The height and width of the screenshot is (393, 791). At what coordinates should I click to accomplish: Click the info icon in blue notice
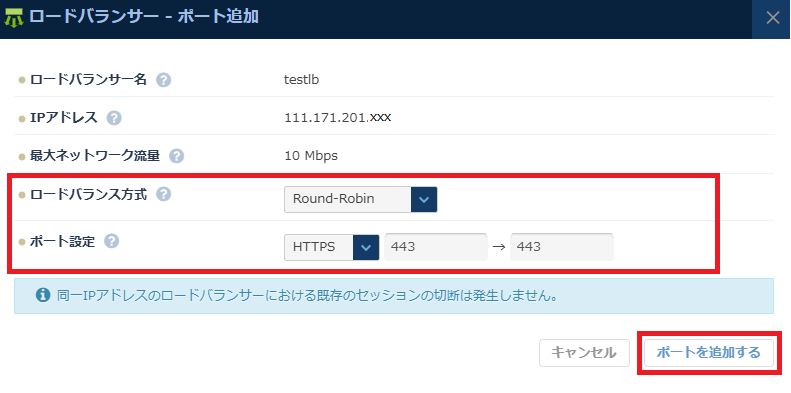43,295
